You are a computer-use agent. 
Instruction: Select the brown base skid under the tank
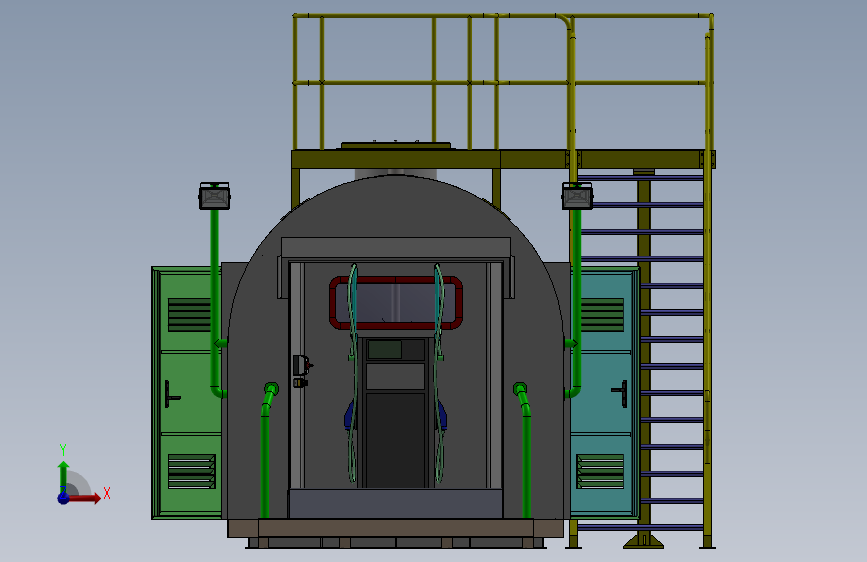tap(395, 528)
